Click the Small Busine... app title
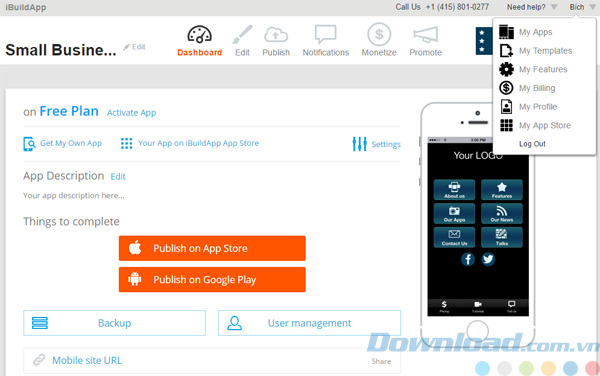600x376 pixels. coord(60,50)
